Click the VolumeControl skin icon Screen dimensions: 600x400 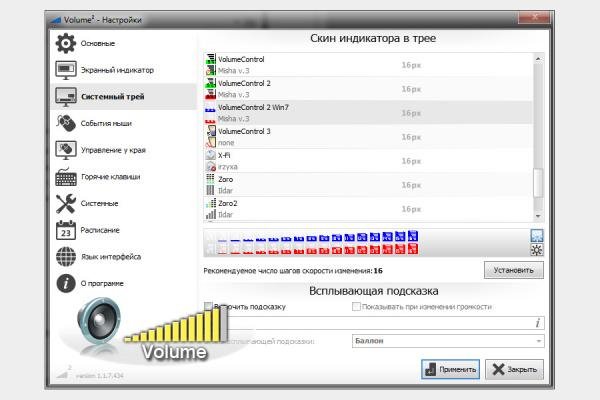coord(210,64)
